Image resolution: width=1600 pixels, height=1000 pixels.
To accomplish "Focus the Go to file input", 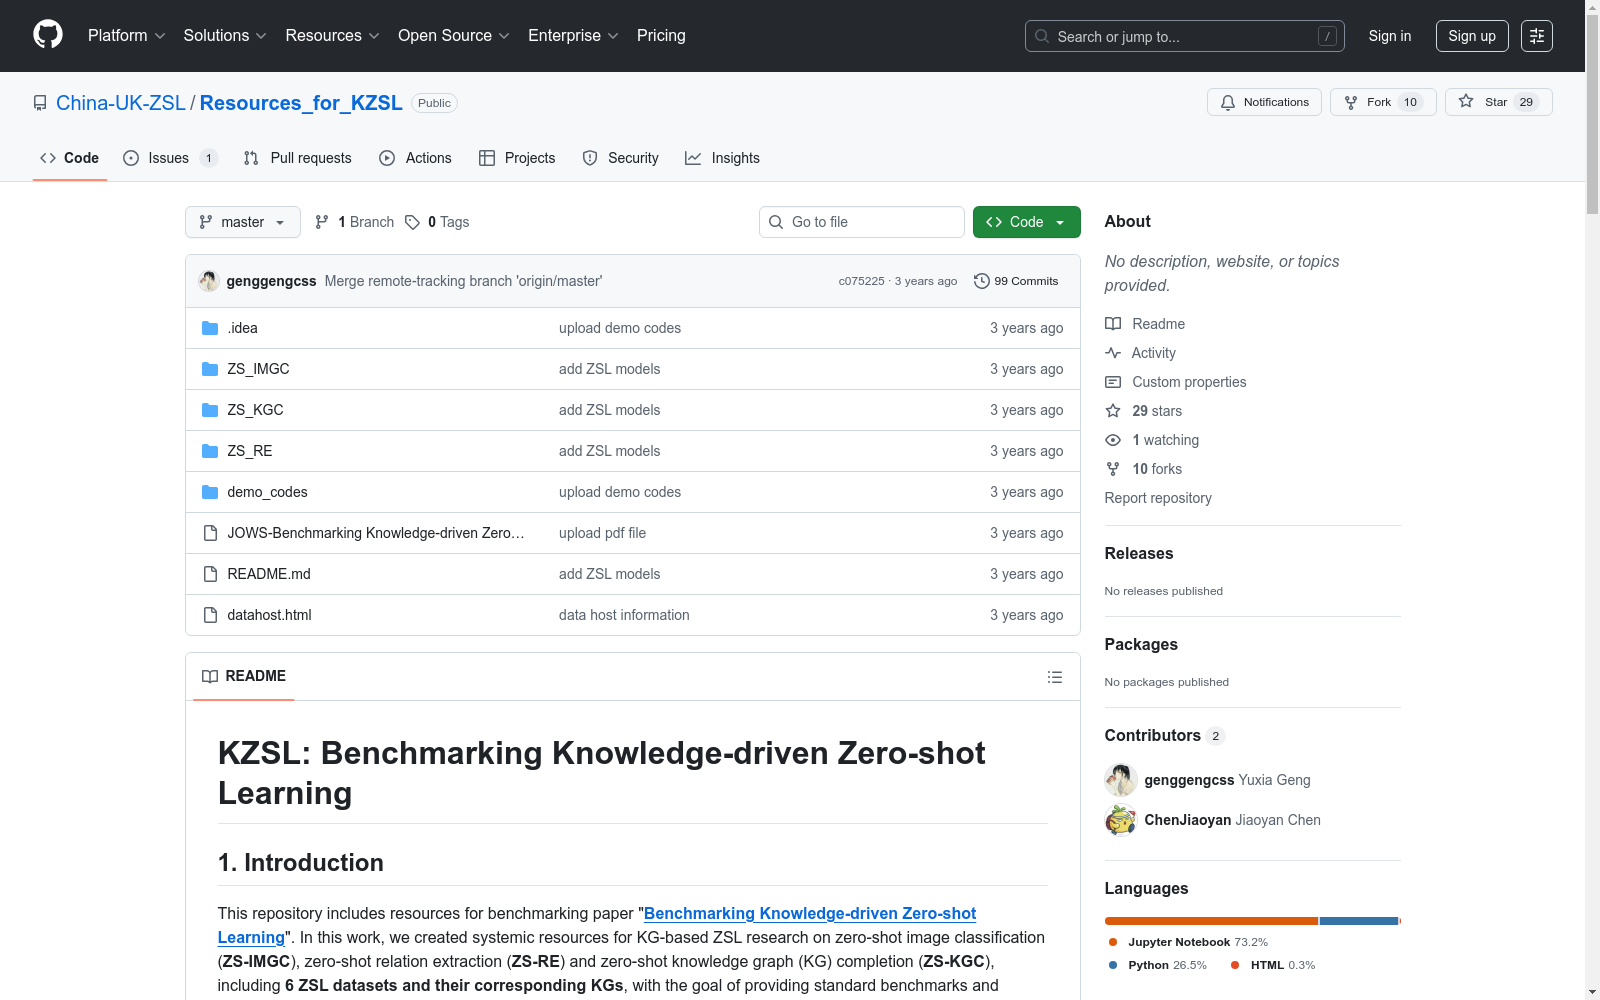I will (x=862, y=222).
